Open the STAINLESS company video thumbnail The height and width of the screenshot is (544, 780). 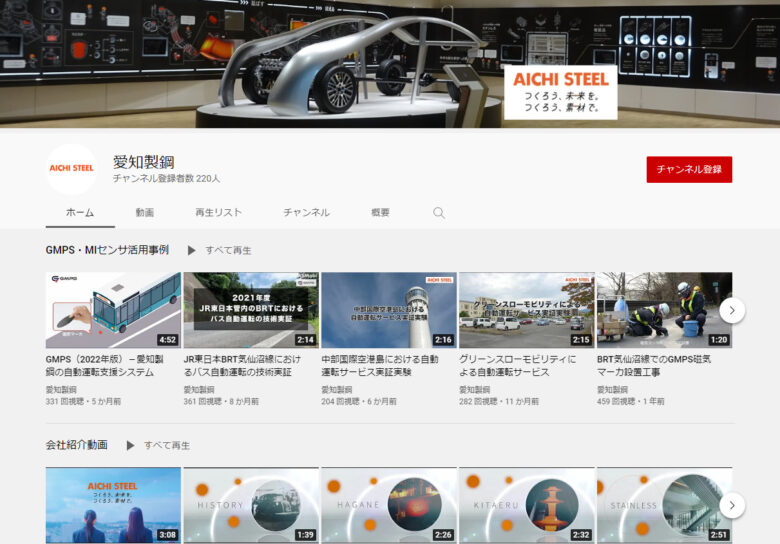[664, 505]
